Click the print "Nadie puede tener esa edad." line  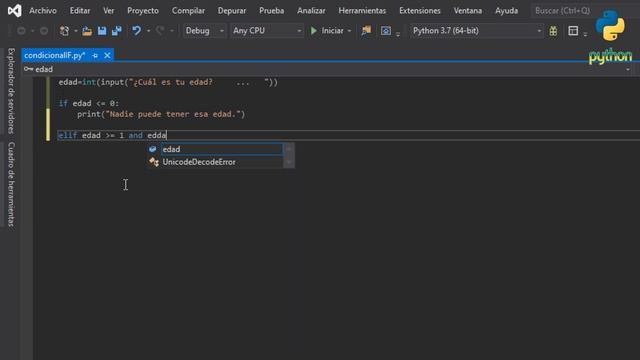point(161,114)
